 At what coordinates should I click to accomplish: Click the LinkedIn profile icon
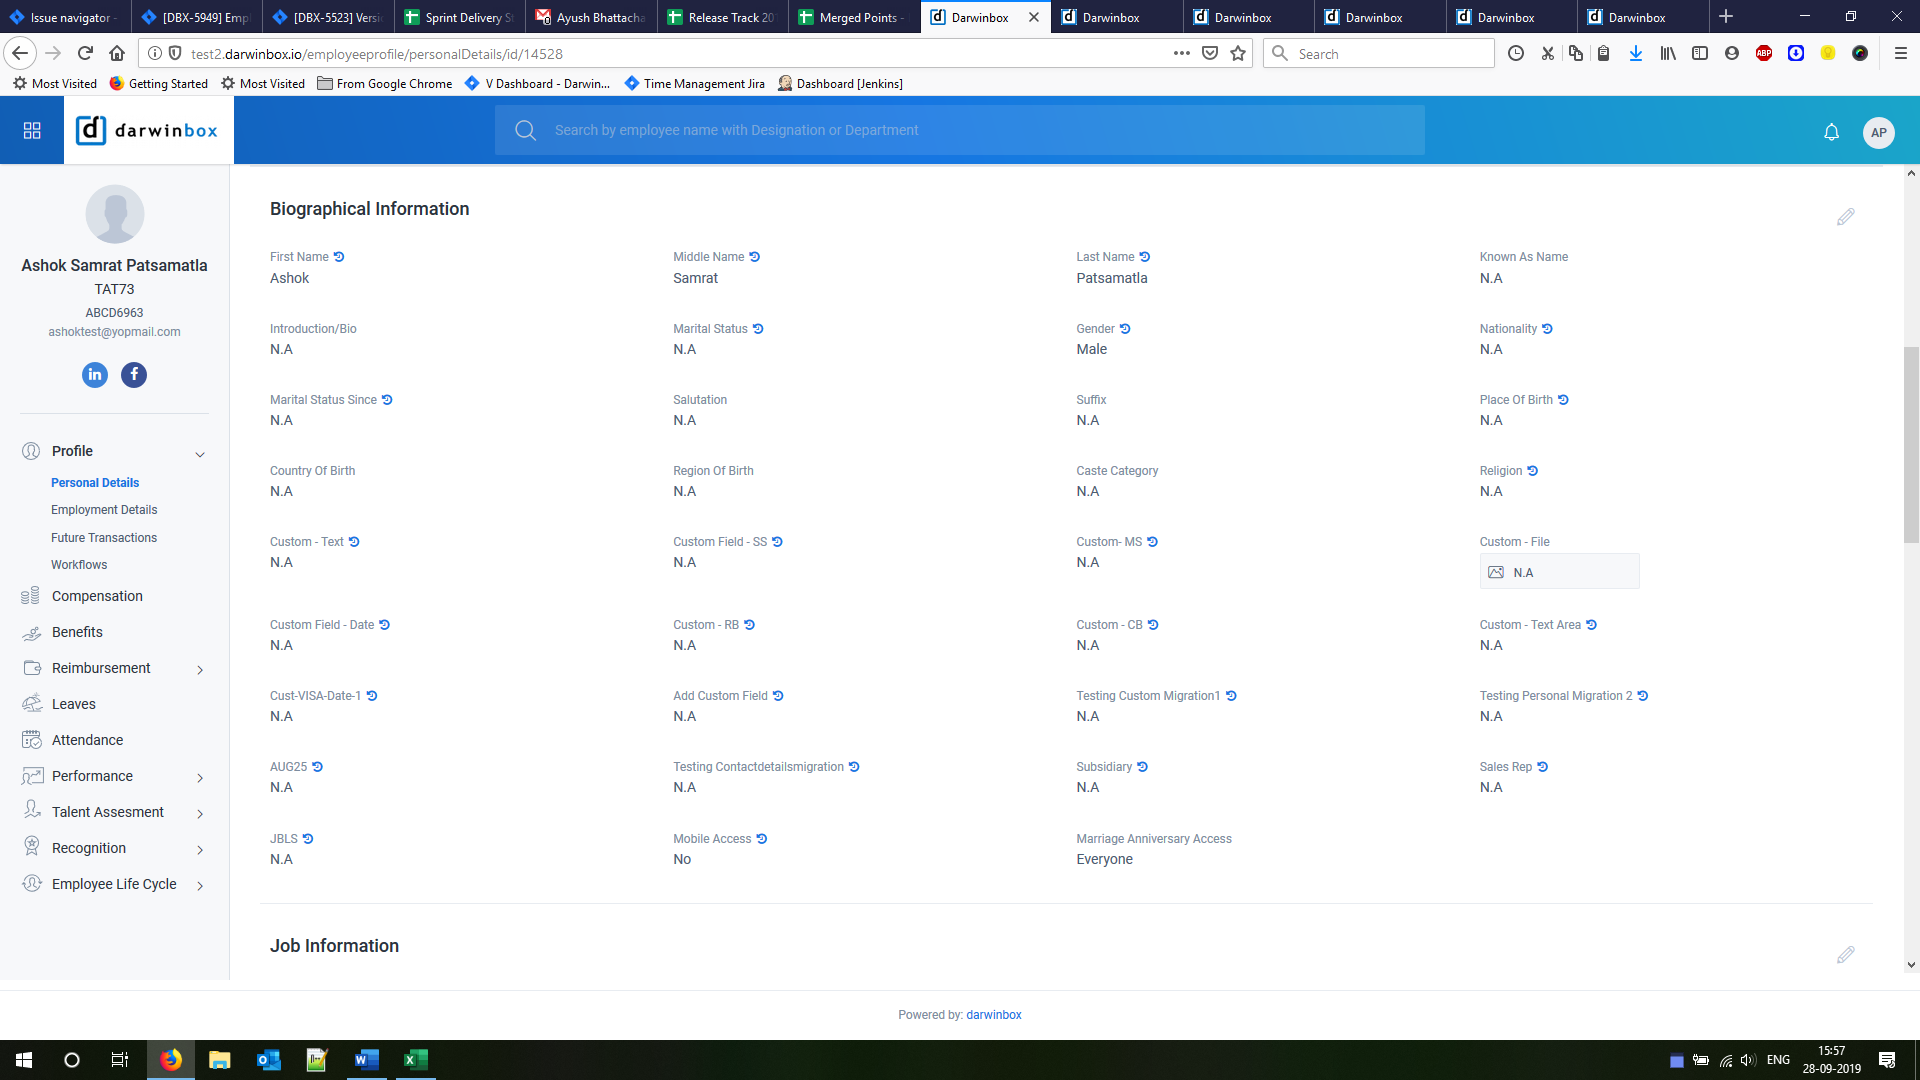95,375
